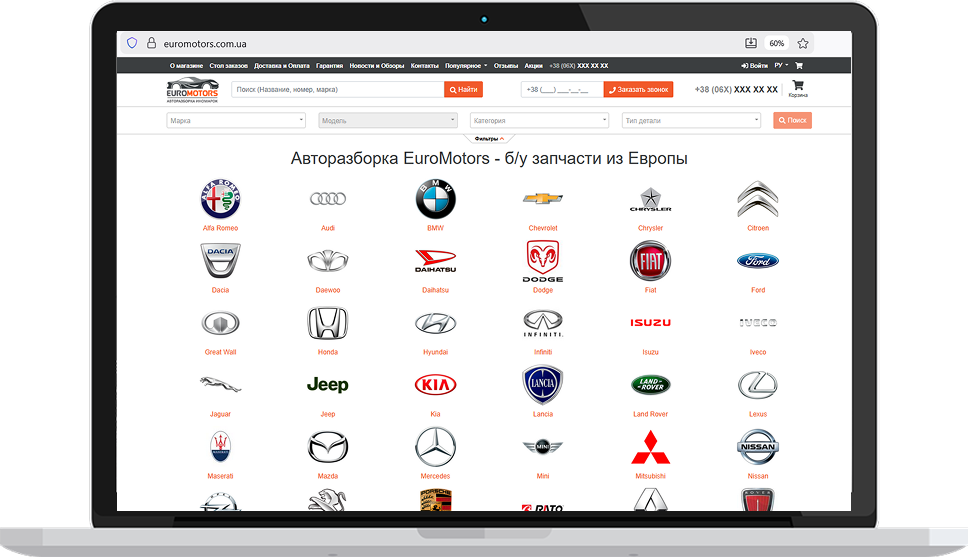Screen dimensions: 968x557
Task: Expand the Тип детали dropdown
Action: 691,120
